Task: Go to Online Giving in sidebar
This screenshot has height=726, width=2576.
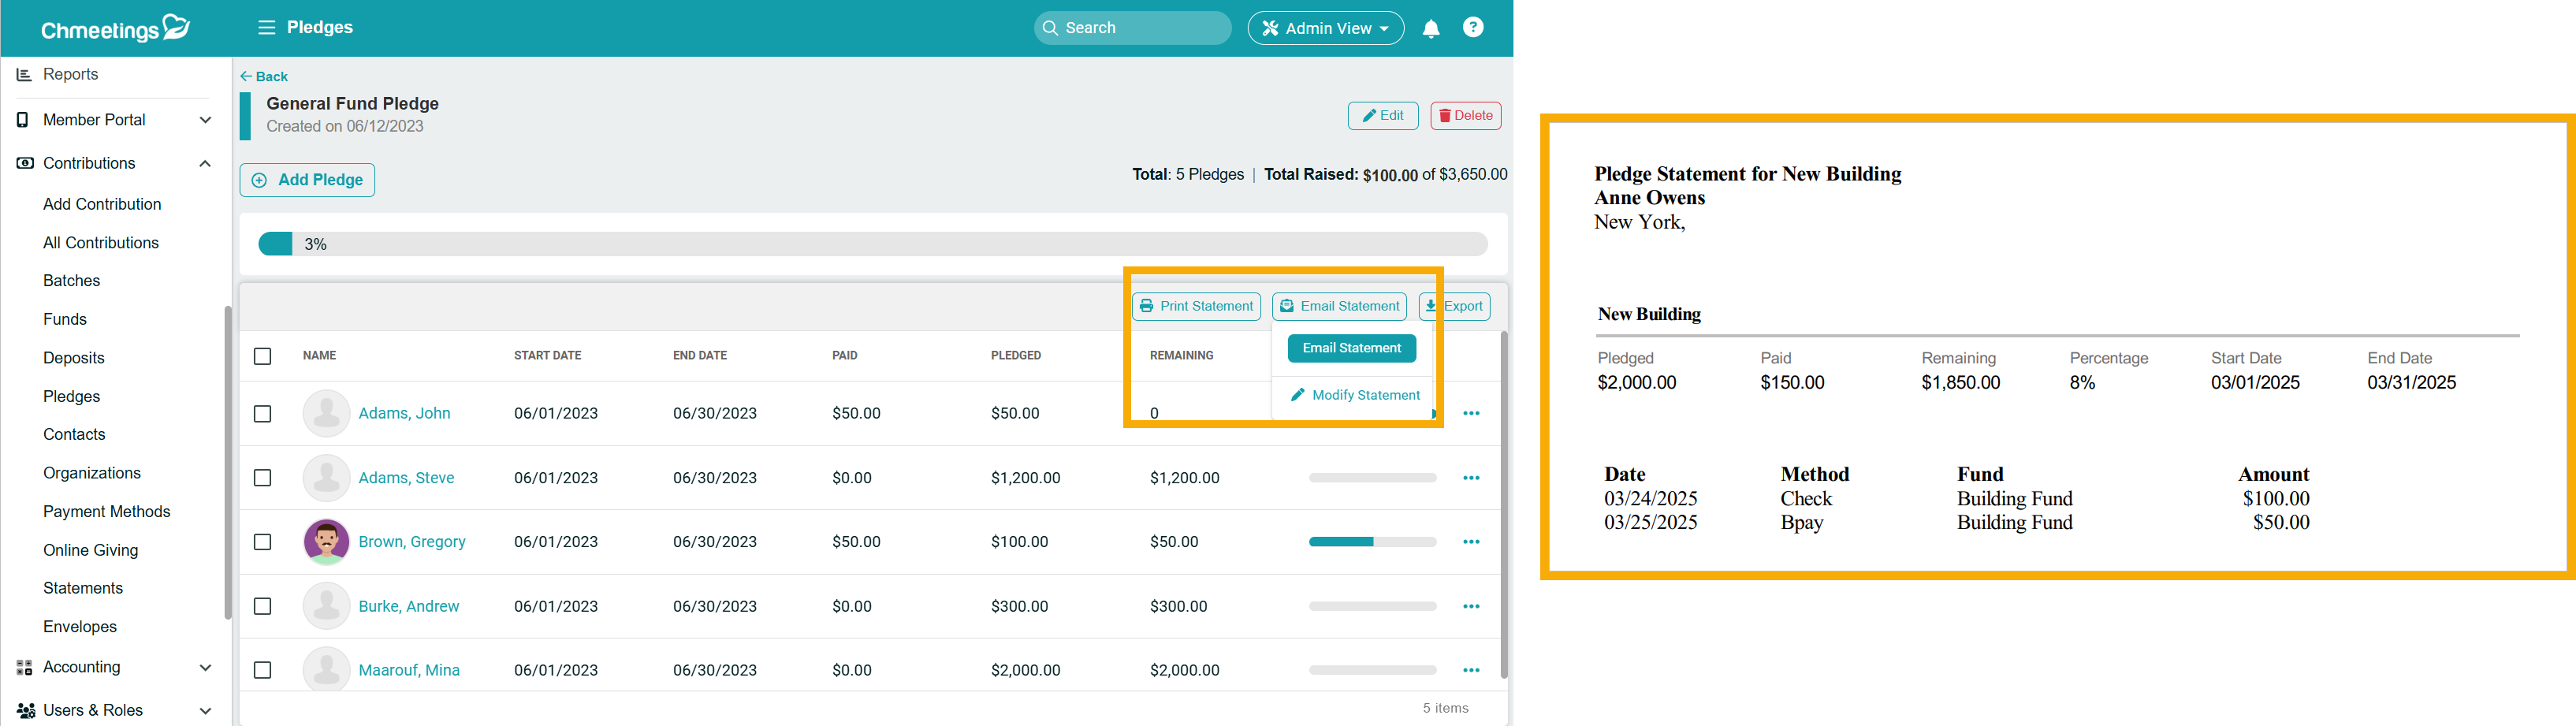Action: pos(91,550)
